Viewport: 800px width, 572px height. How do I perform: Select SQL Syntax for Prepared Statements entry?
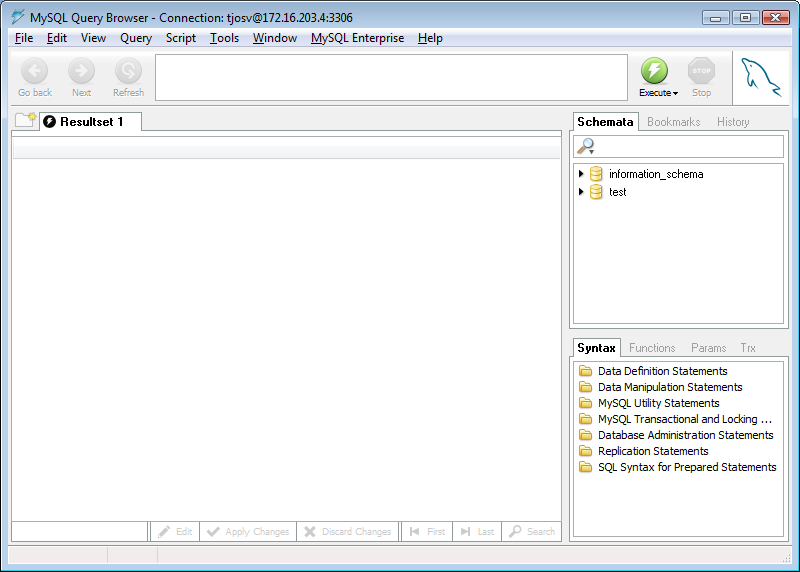(687, 467)
